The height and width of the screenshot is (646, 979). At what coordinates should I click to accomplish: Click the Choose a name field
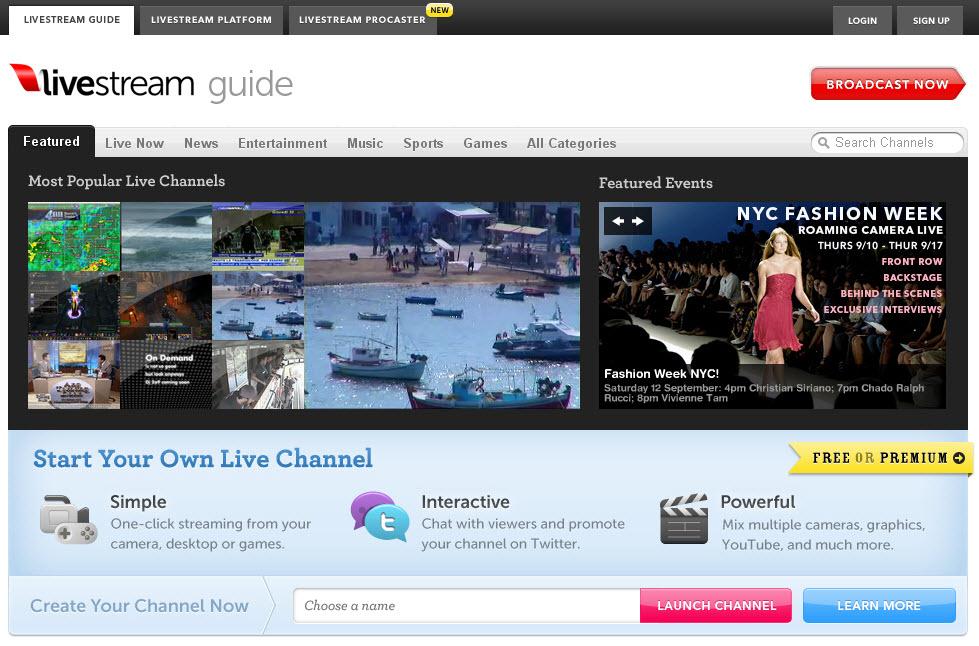point(466,605)
